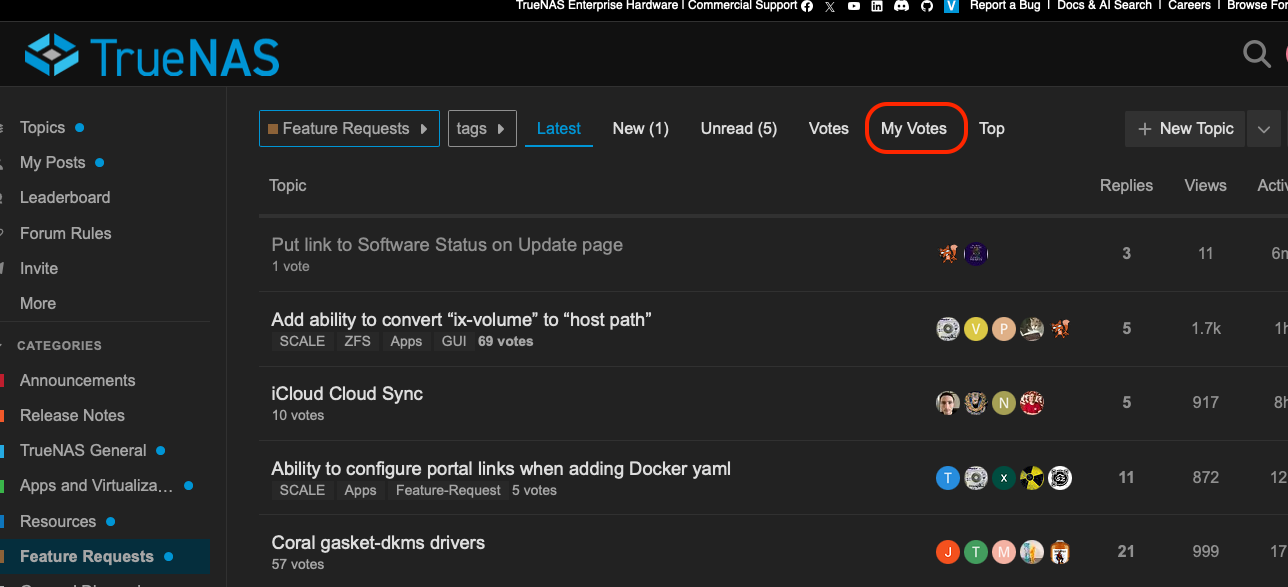Switch to the Unread (5) tab

tap(739, 128)
